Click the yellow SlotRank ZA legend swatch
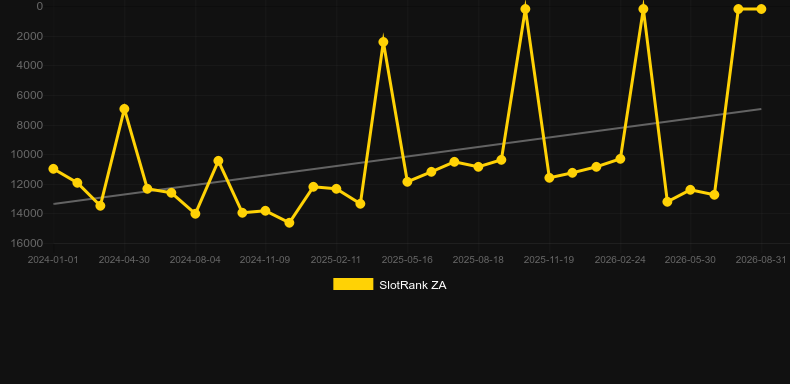Image resolution: width=790 pixels, height=384 pixels. click(353, 284)
